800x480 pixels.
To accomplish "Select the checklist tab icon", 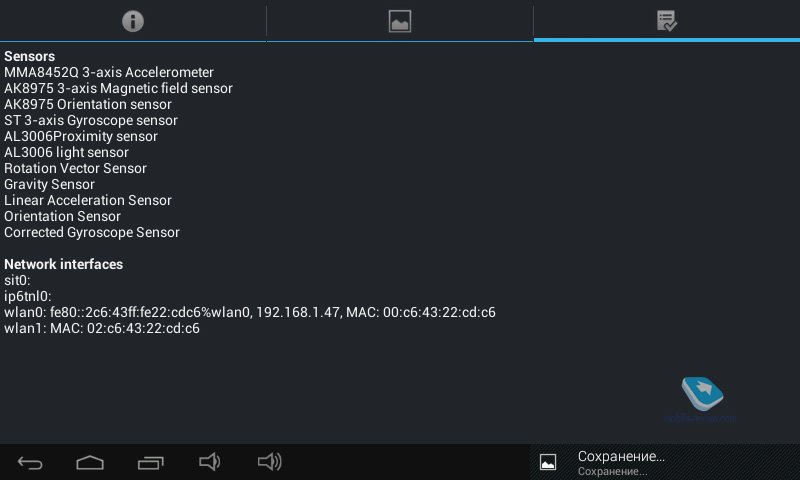I will (666, 21).
